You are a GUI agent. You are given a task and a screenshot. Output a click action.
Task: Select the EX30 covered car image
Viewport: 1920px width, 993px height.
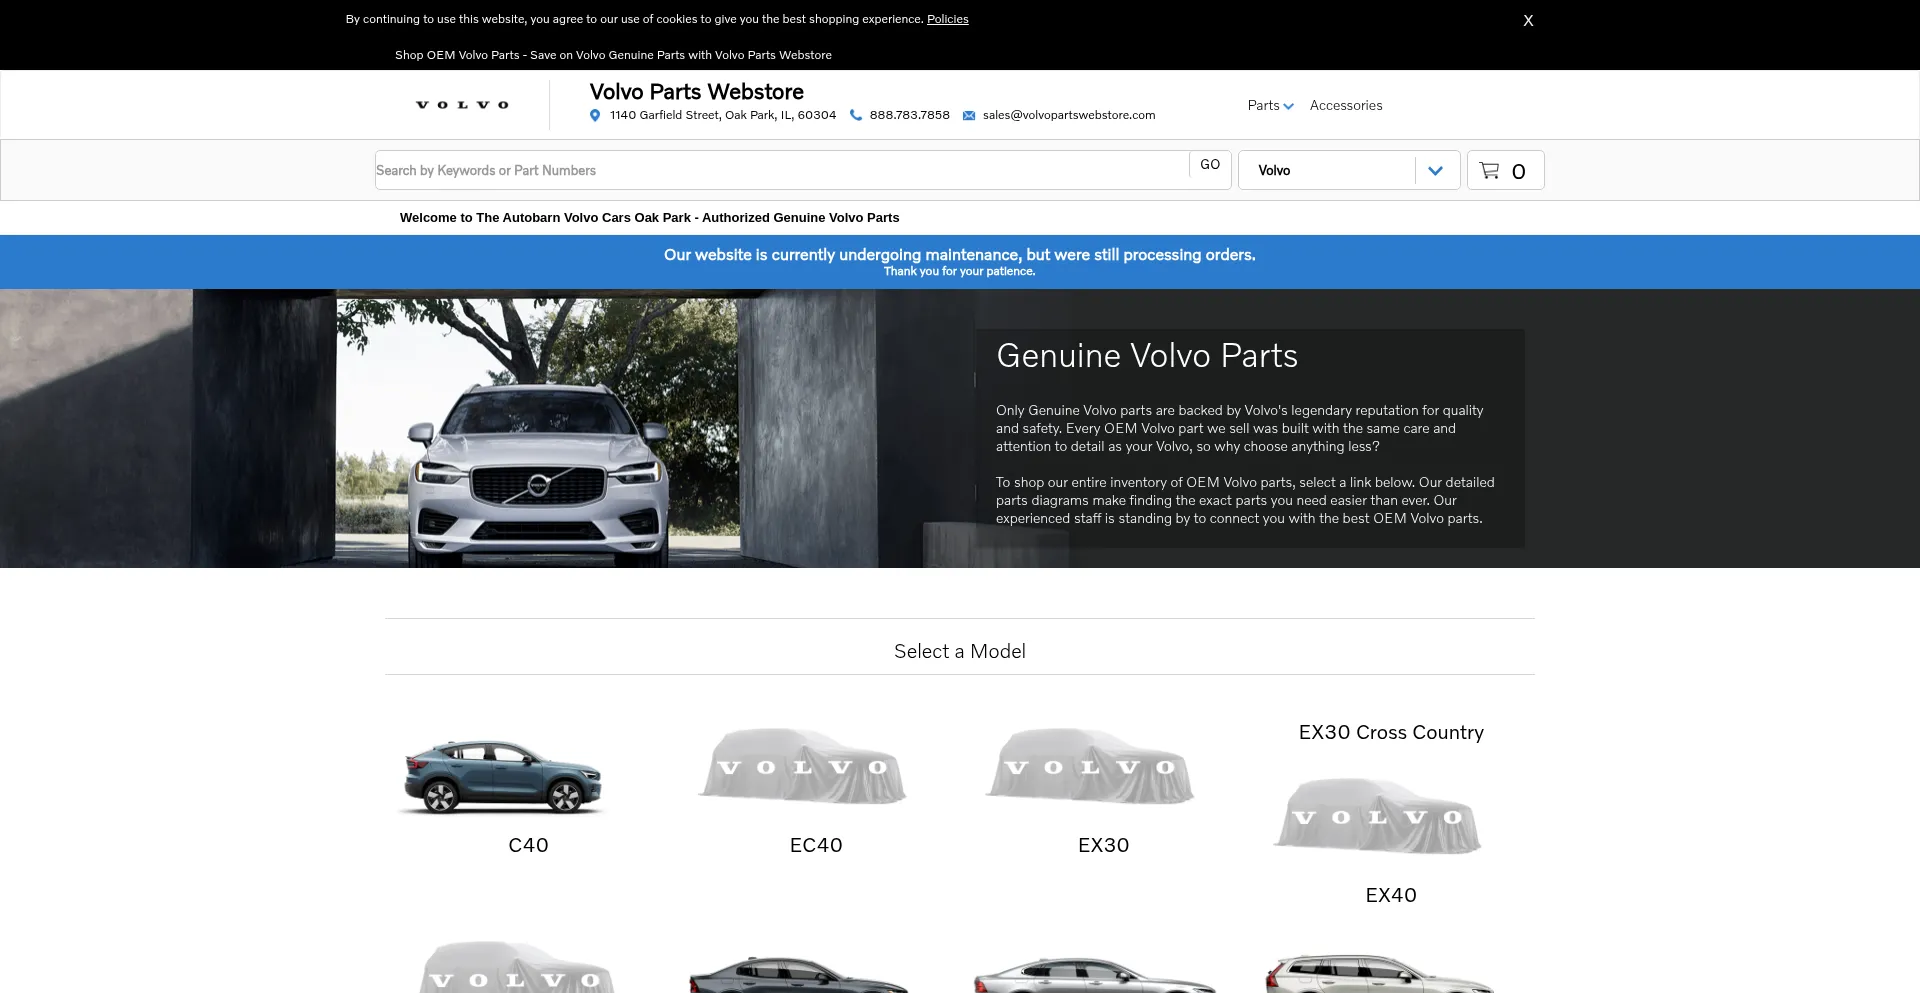tap(1090, 765)
